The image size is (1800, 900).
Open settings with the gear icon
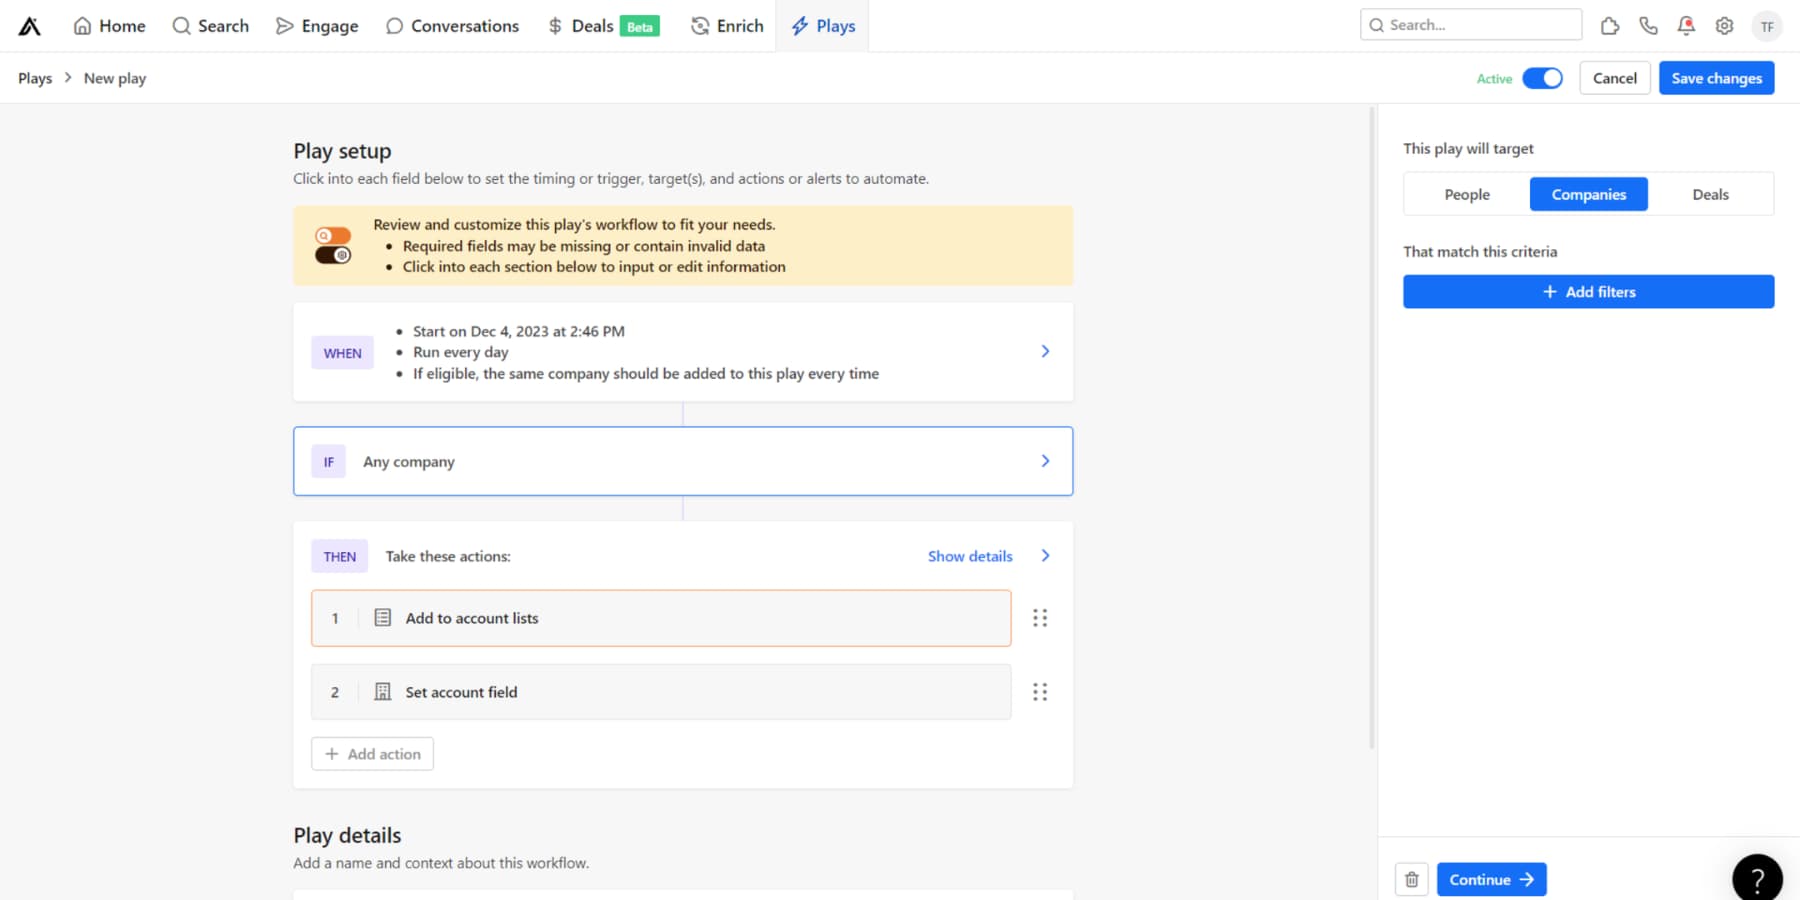(1723, 26)
